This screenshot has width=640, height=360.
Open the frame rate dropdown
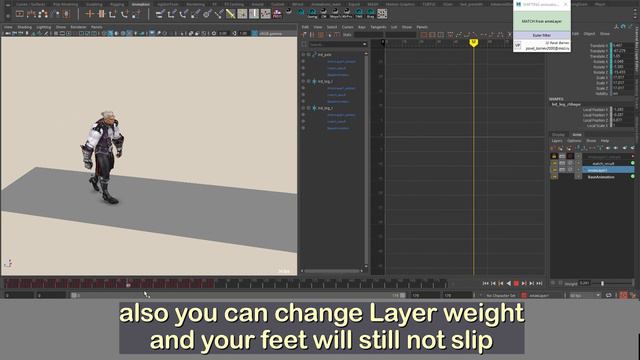click(585, 295)
